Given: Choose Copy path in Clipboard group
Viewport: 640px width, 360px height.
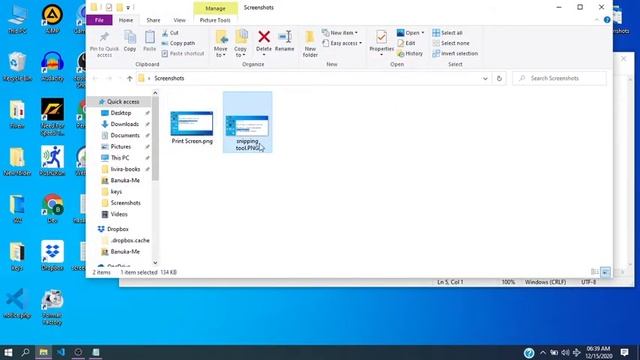Looking at the screenshot, I should 178,43.
